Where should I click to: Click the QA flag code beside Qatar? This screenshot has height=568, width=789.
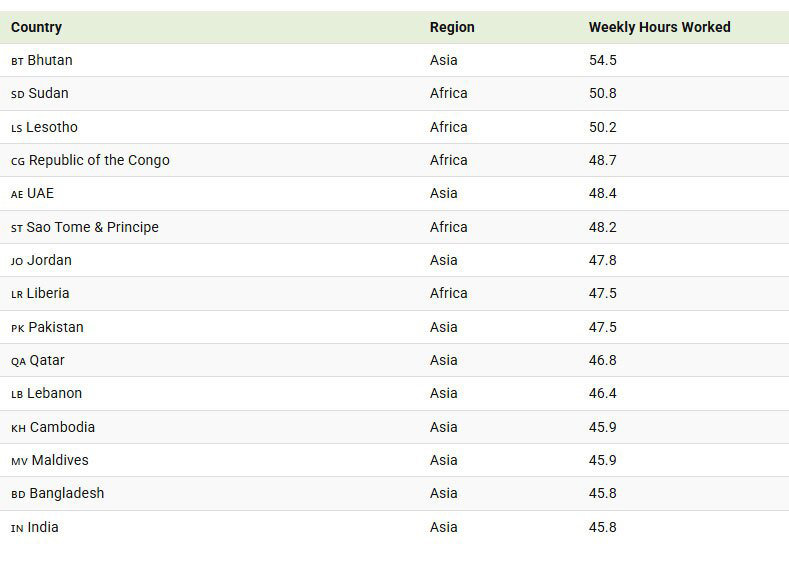(x=18, y=361)
